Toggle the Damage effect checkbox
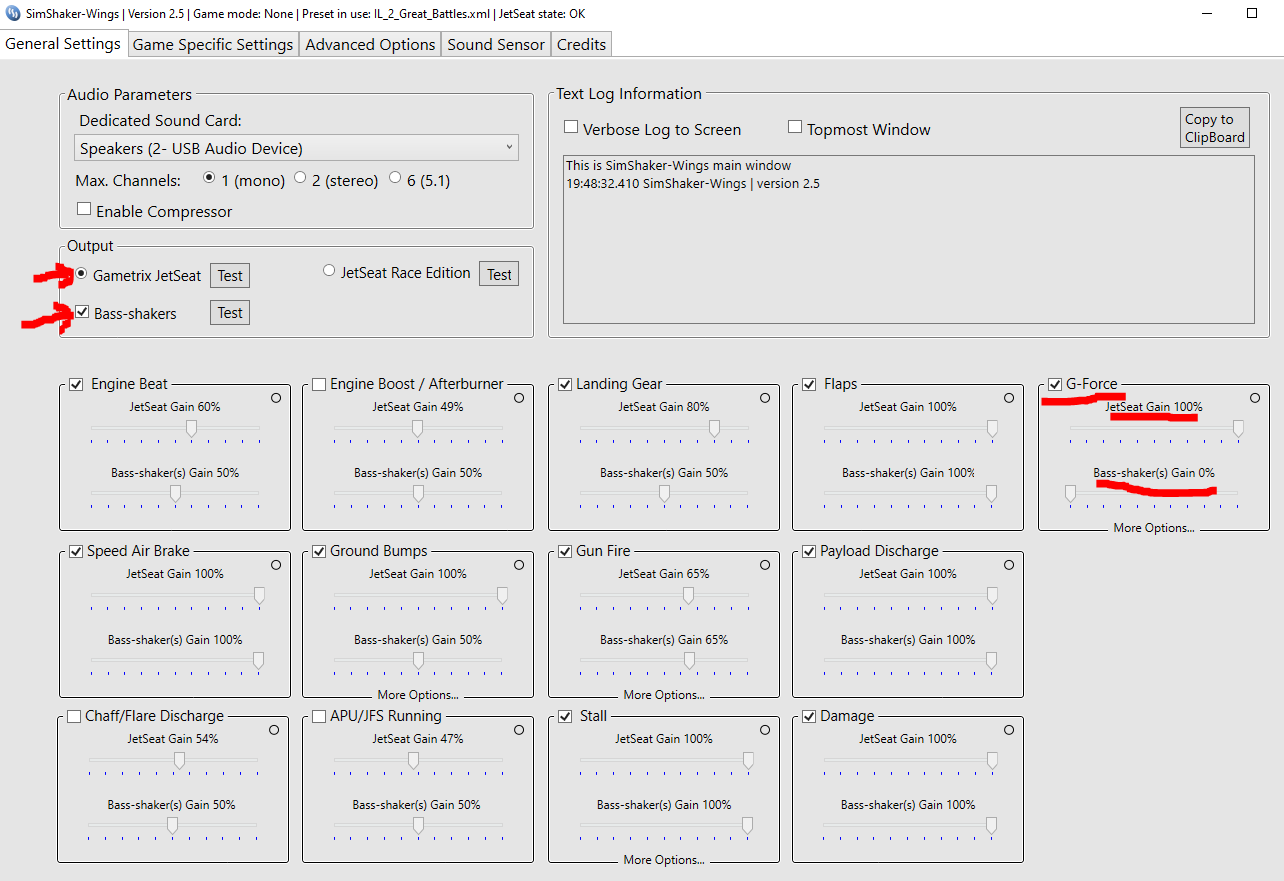The width and height of the screenshot is (1284, 881). (x=809, y=716)
